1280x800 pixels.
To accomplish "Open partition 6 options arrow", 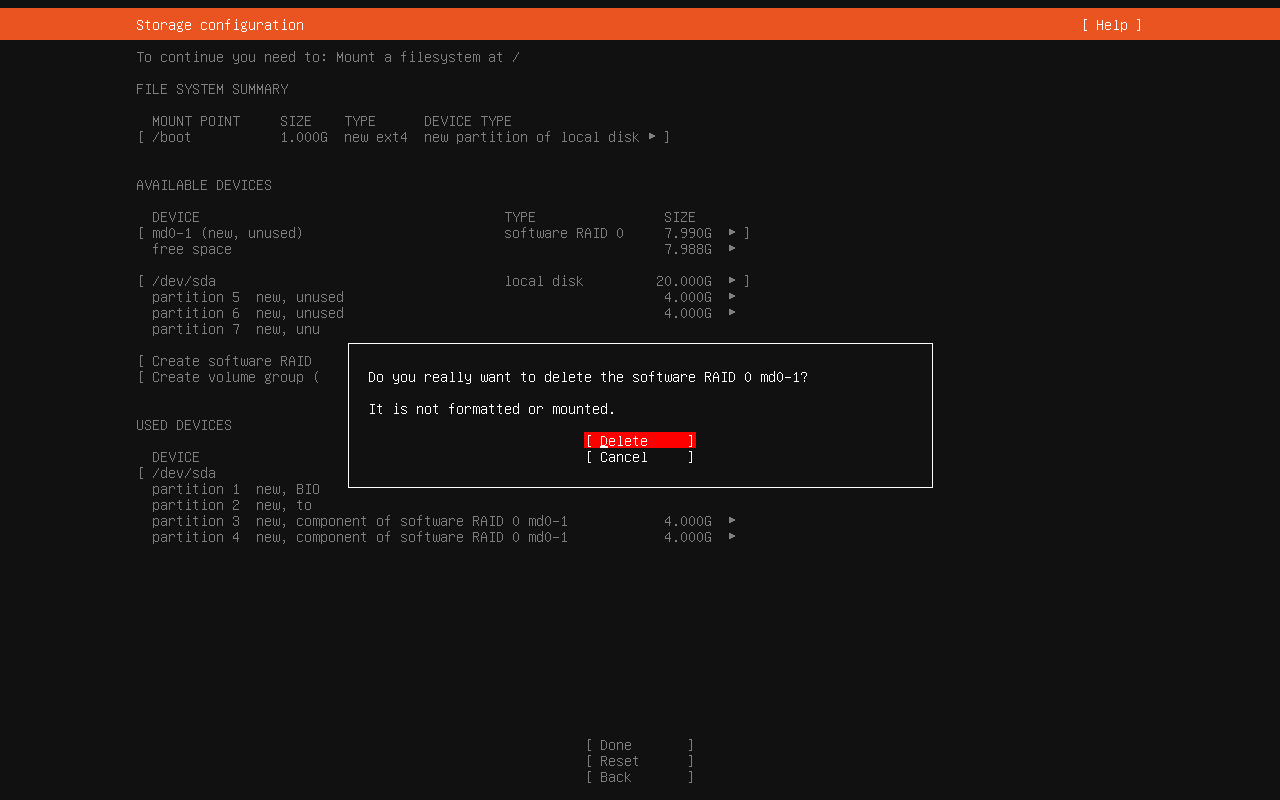I will 732,313.
